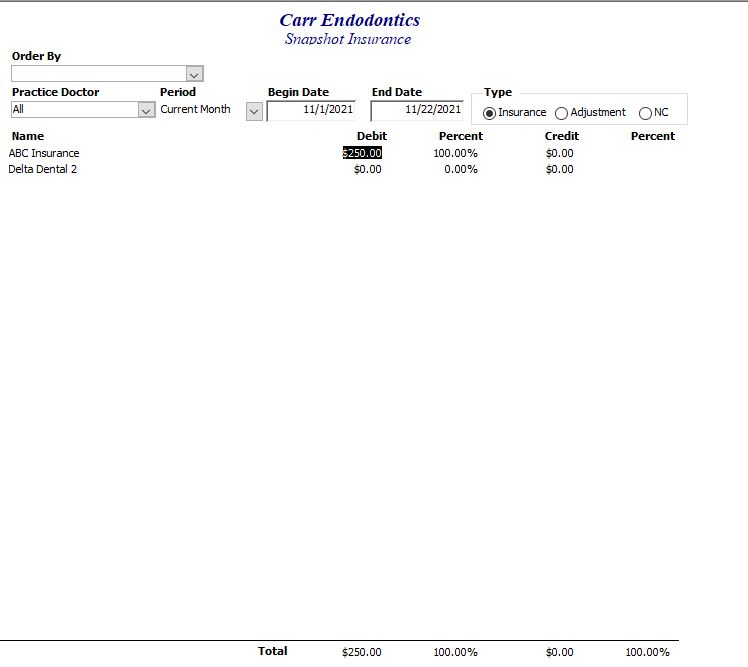Click the Percent header beside Debit
The height and width of the screenshot is (667, 748).
(x=460, y=136)
